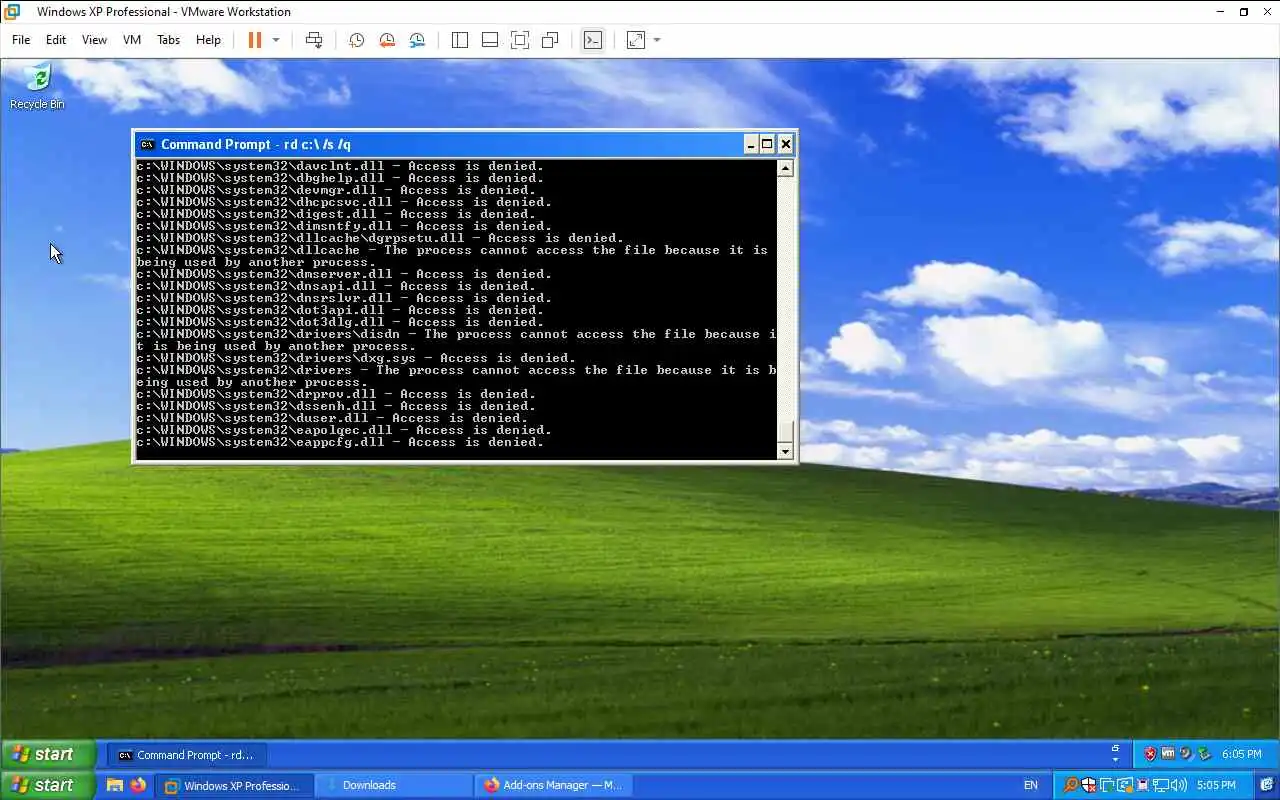Select Command Prompt taskbar button in XP
The height and width of the screenshot is (800, 1280).
coord(186,755)
